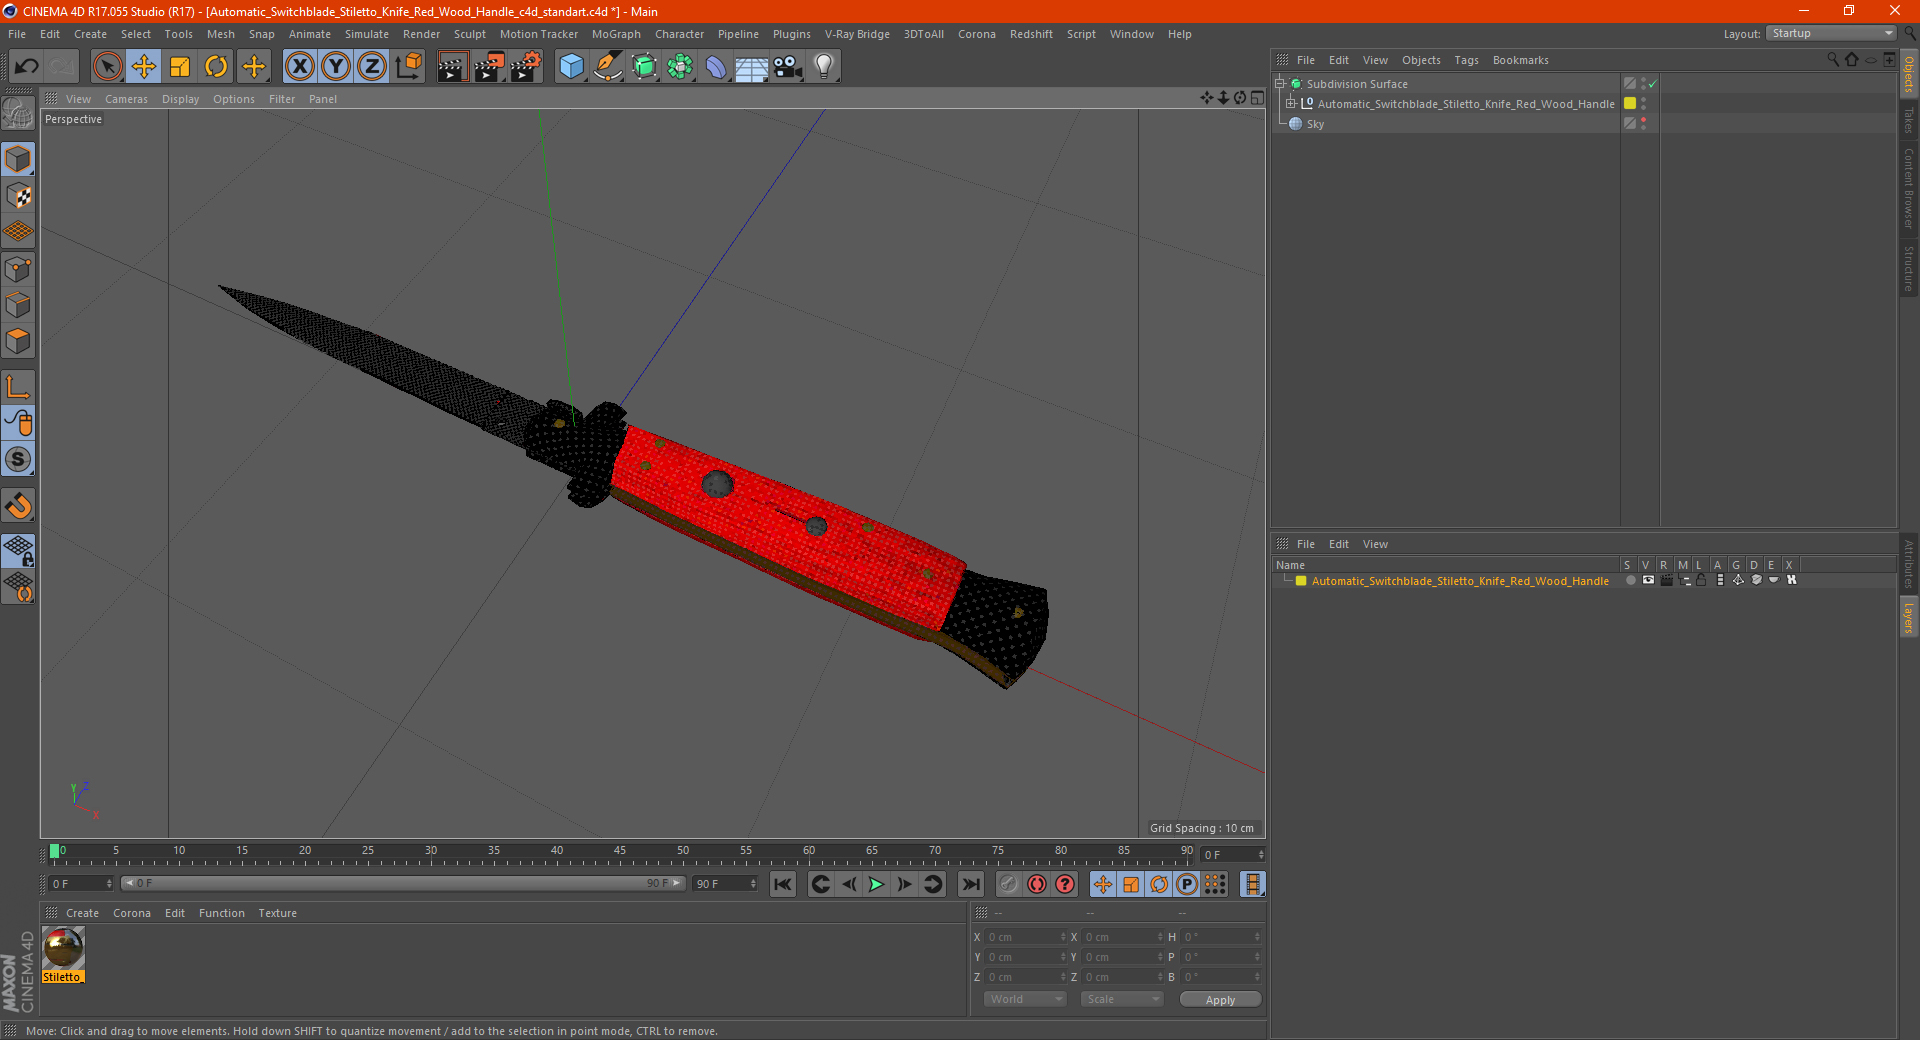Click yellow color swatch in Layers manager
The width and height of the screenshot is (1920, 1040).
[1301, 580]
